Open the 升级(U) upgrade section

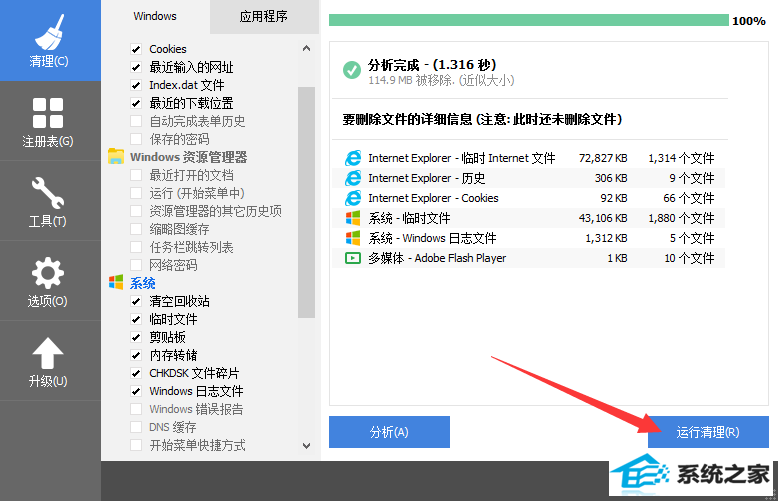click(x=50, y=361)
